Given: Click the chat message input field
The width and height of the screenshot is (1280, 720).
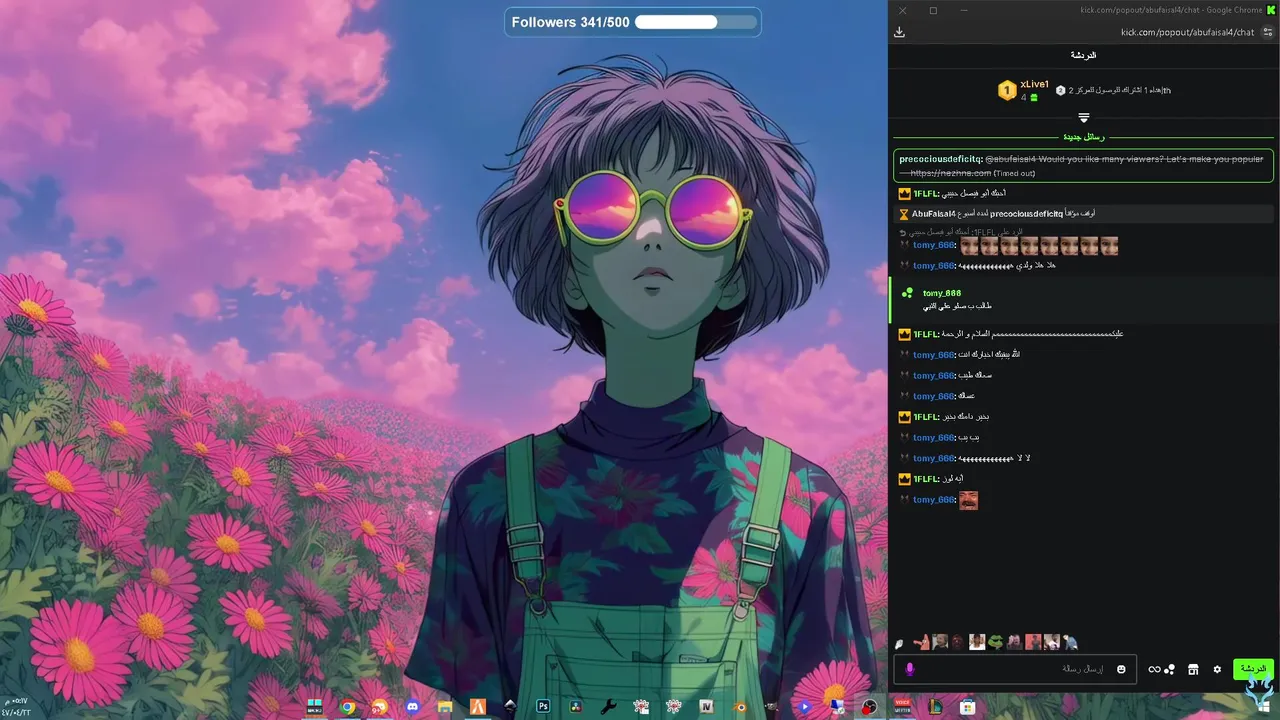Looking at the screenshot, I should click(1015, 669).
